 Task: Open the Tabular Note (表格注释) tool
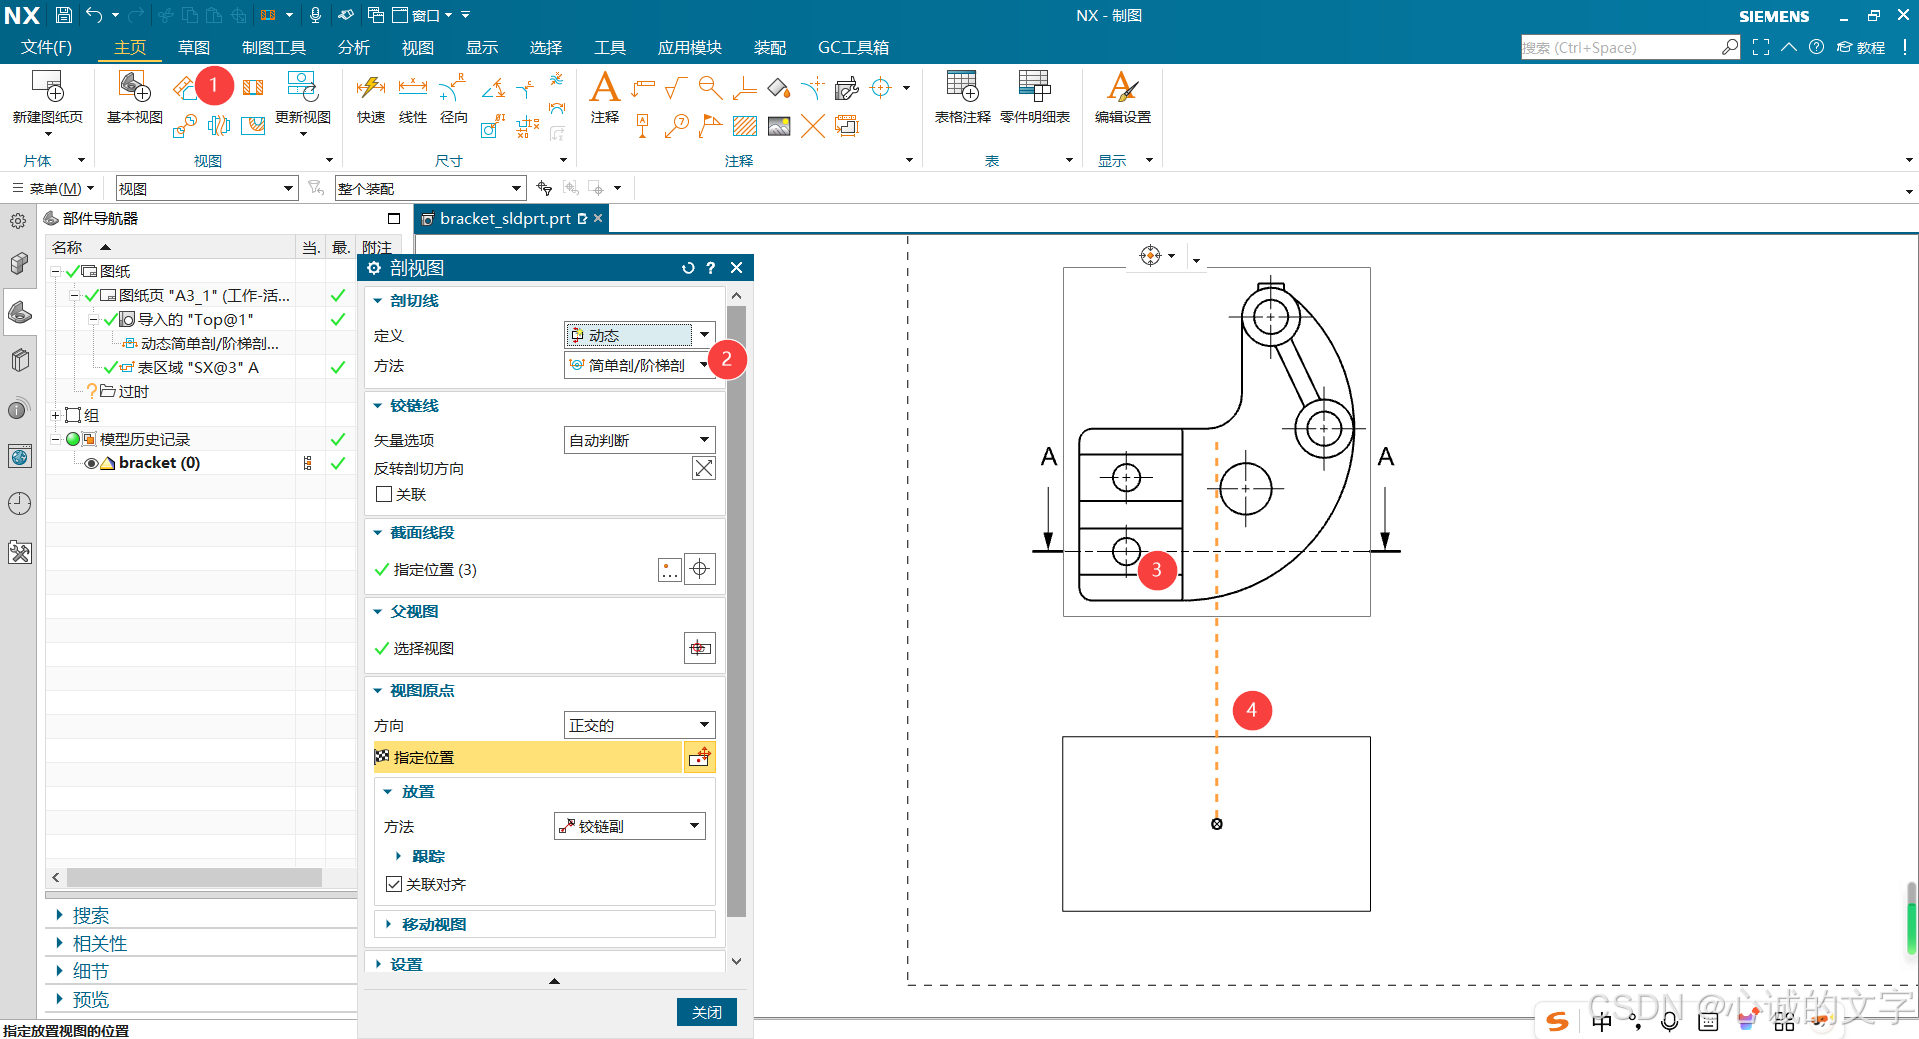962,87
